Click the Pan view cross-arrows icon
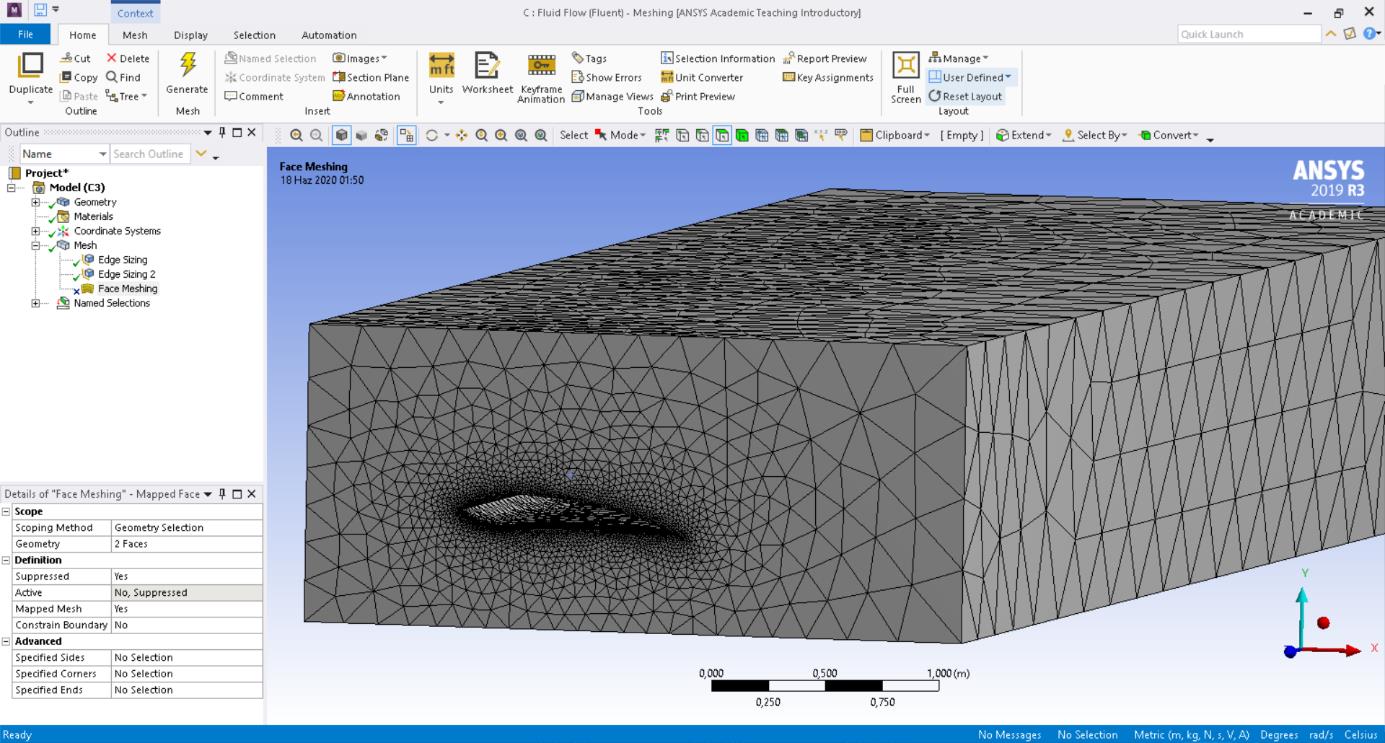The image size is (1385, 743). pyautogui.click(x=461, y=135)
